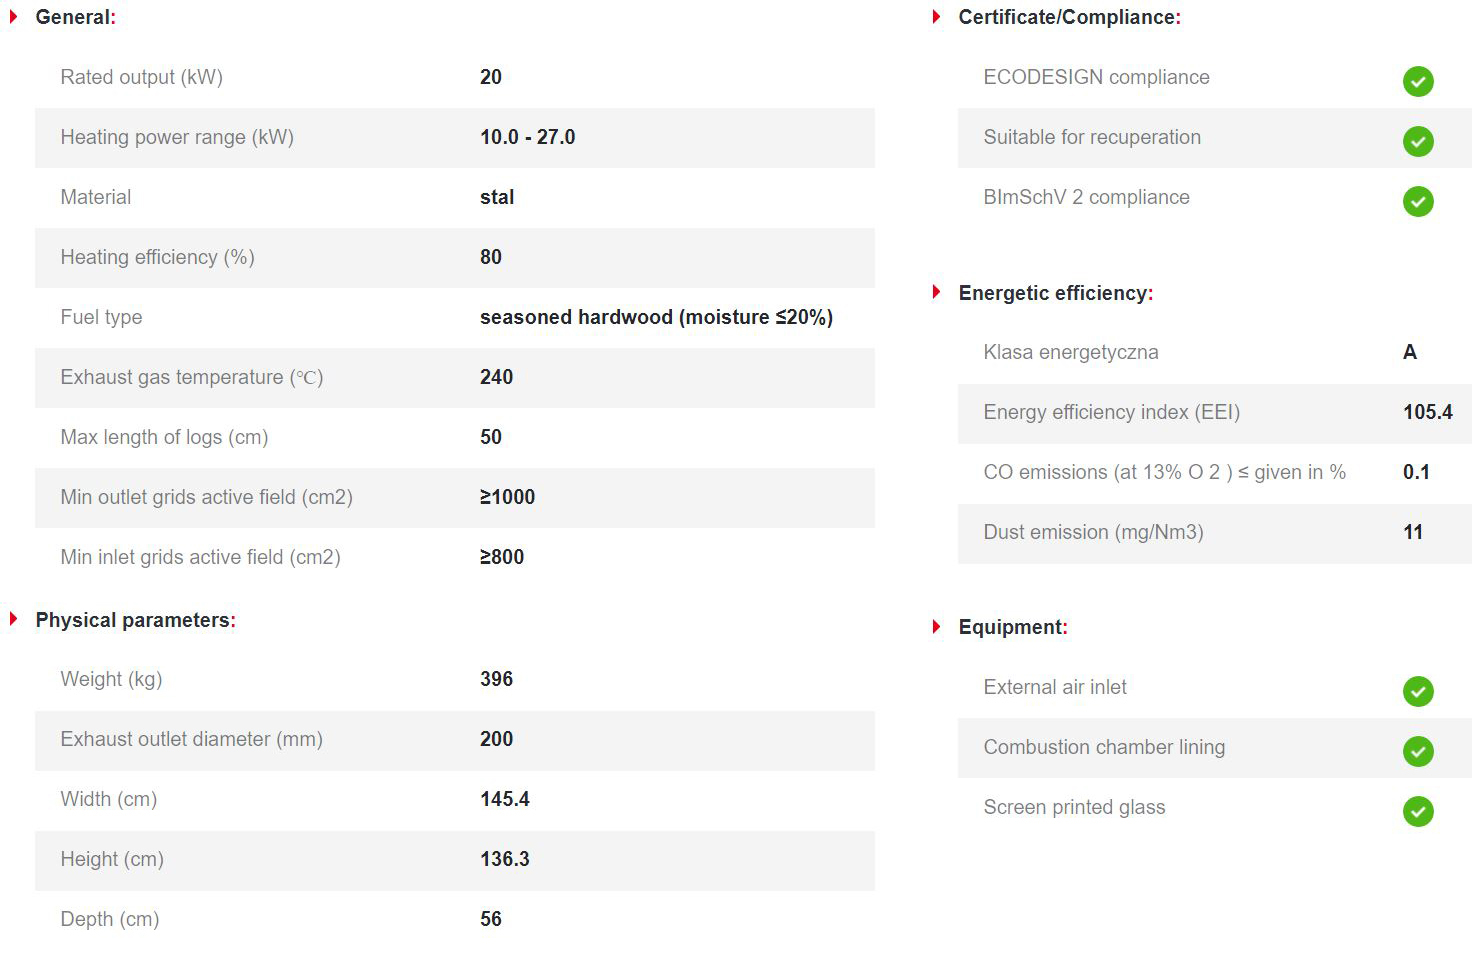Click the Heating power range value 10.0 - 27.0

[x=527, y=137]
